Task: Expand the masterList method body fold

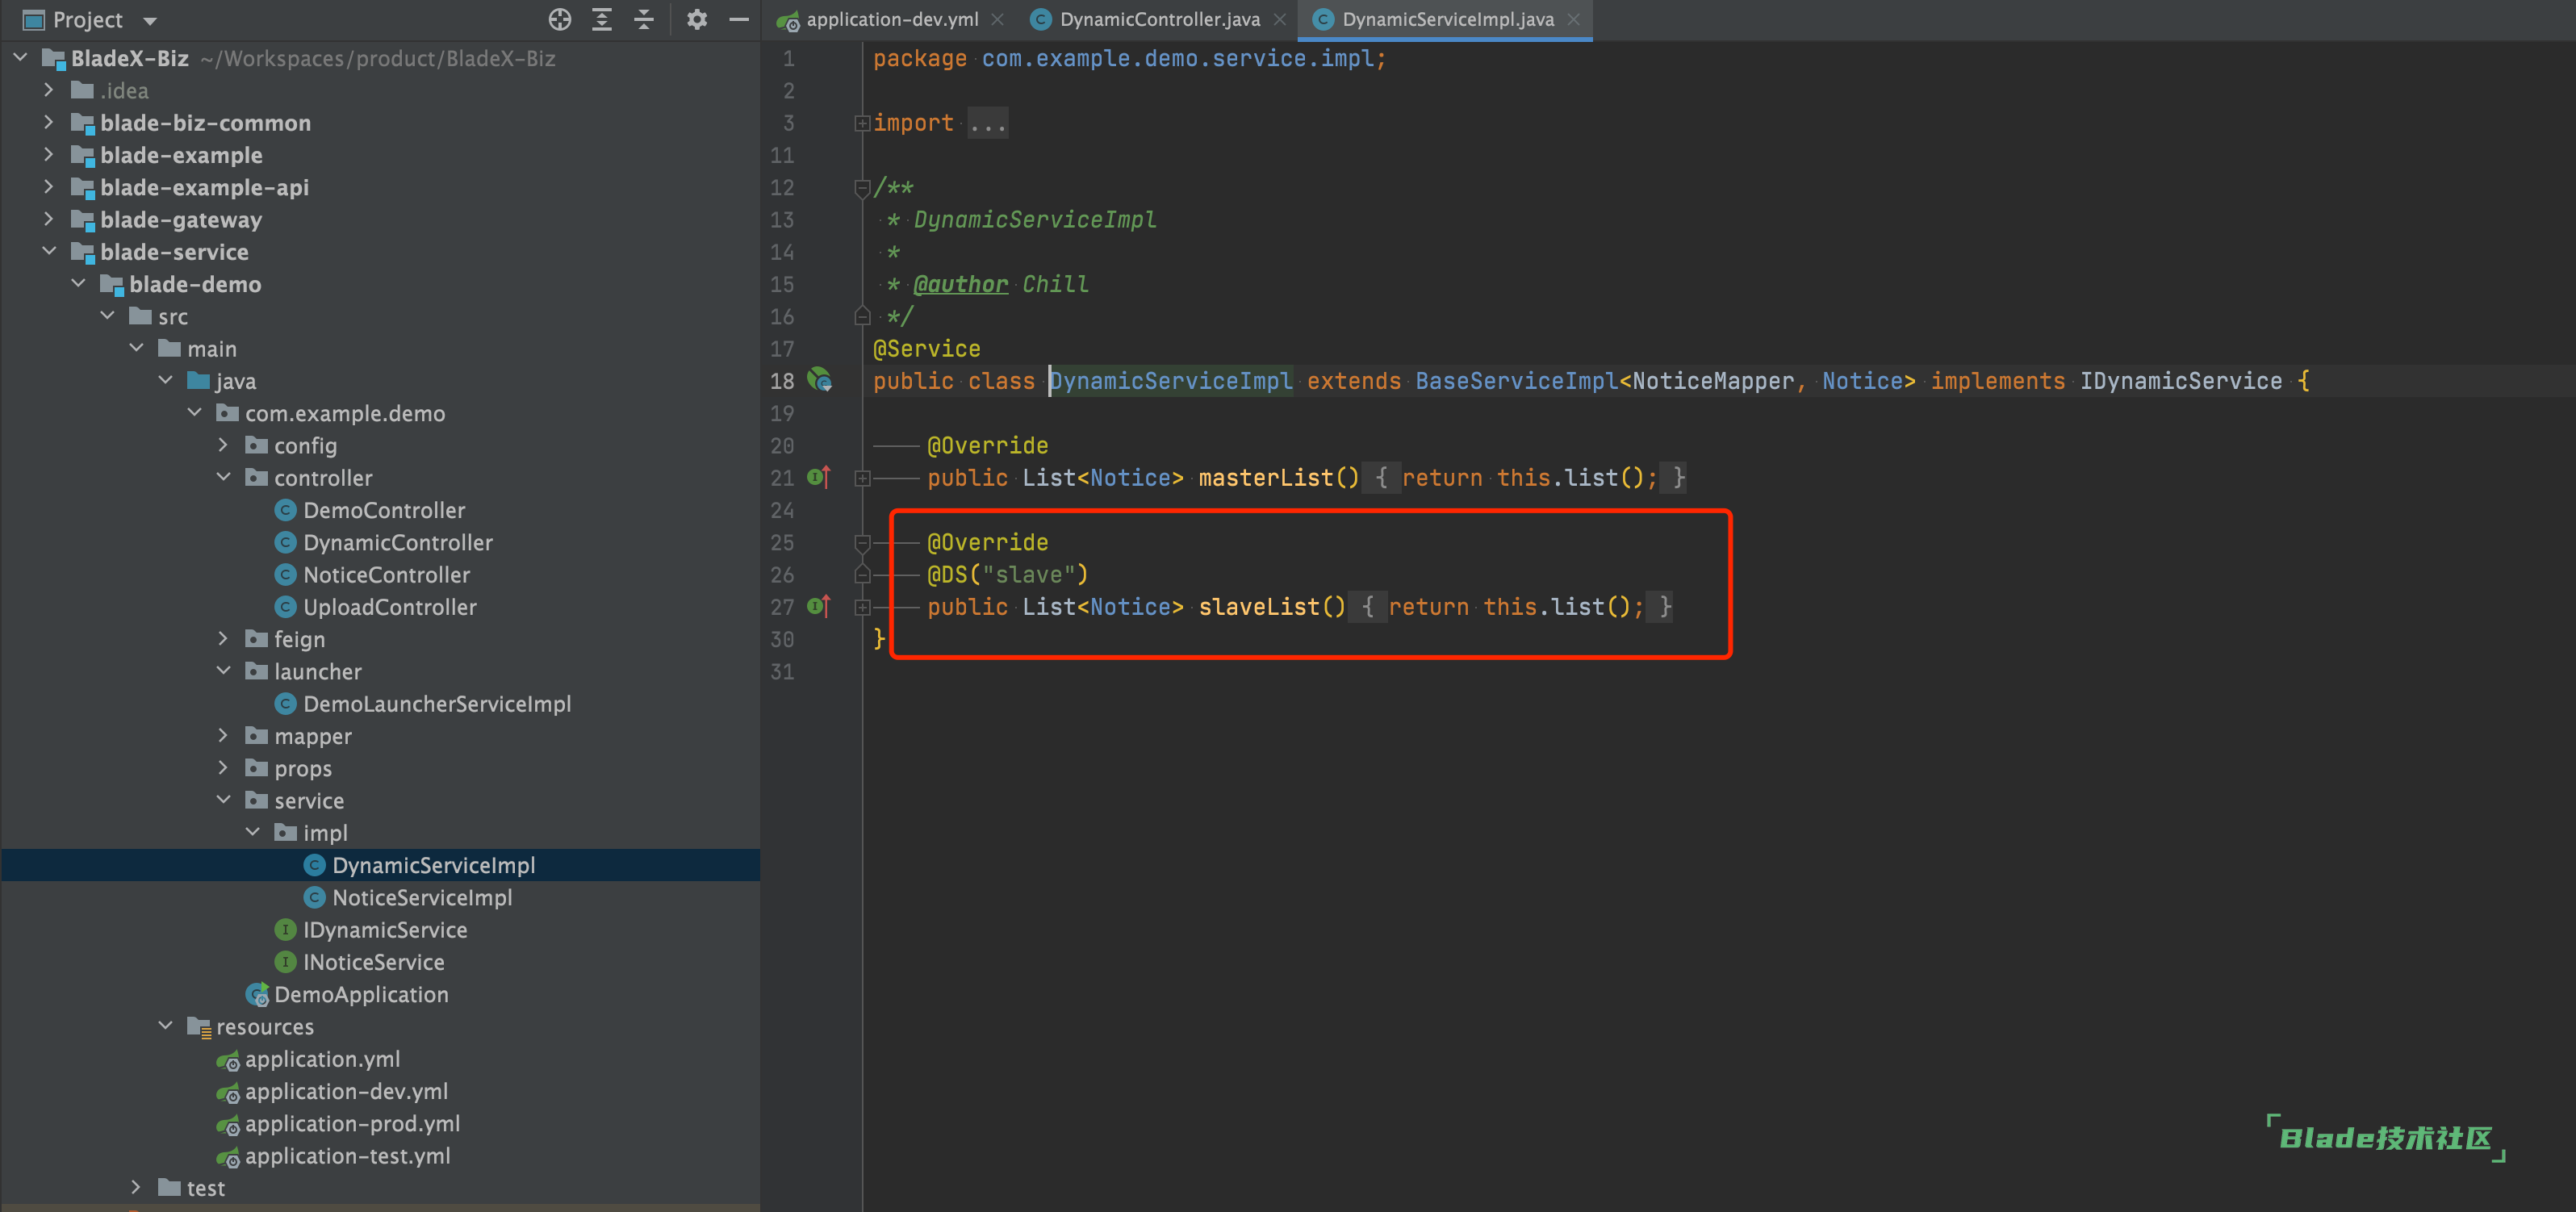Action: [x=862, y=478]
